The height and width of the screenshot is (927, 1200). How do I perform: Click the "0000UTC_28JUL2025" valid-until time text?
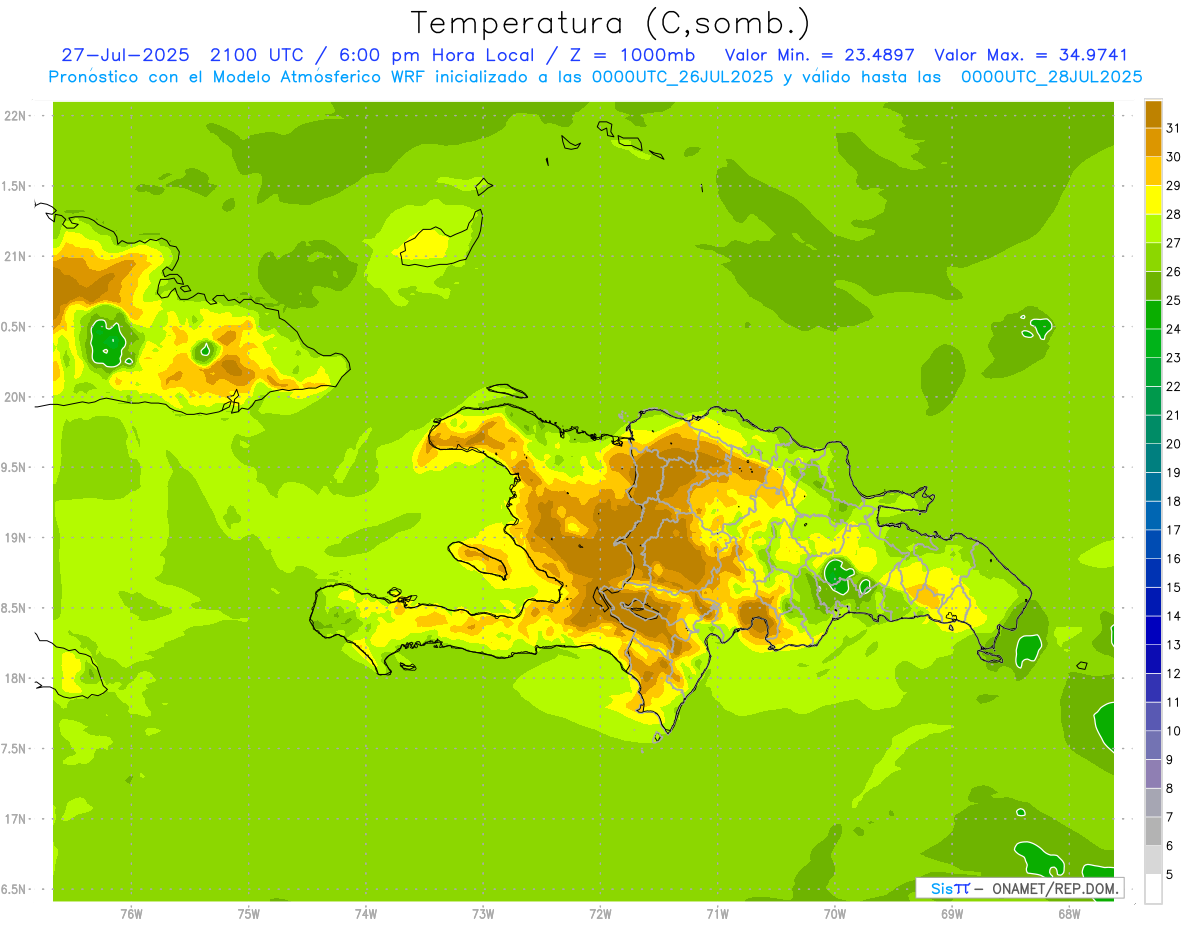[x=1050, y=76]
